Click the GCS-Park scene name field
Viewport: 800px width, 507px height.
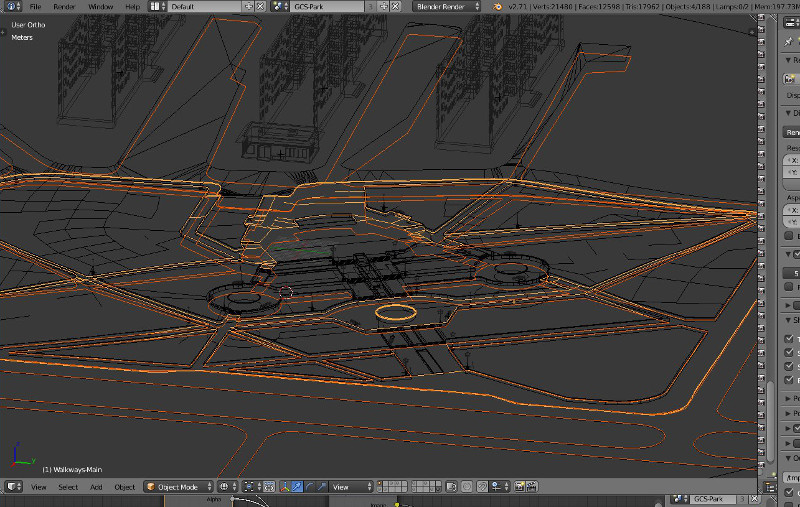(x=328, y=7)
